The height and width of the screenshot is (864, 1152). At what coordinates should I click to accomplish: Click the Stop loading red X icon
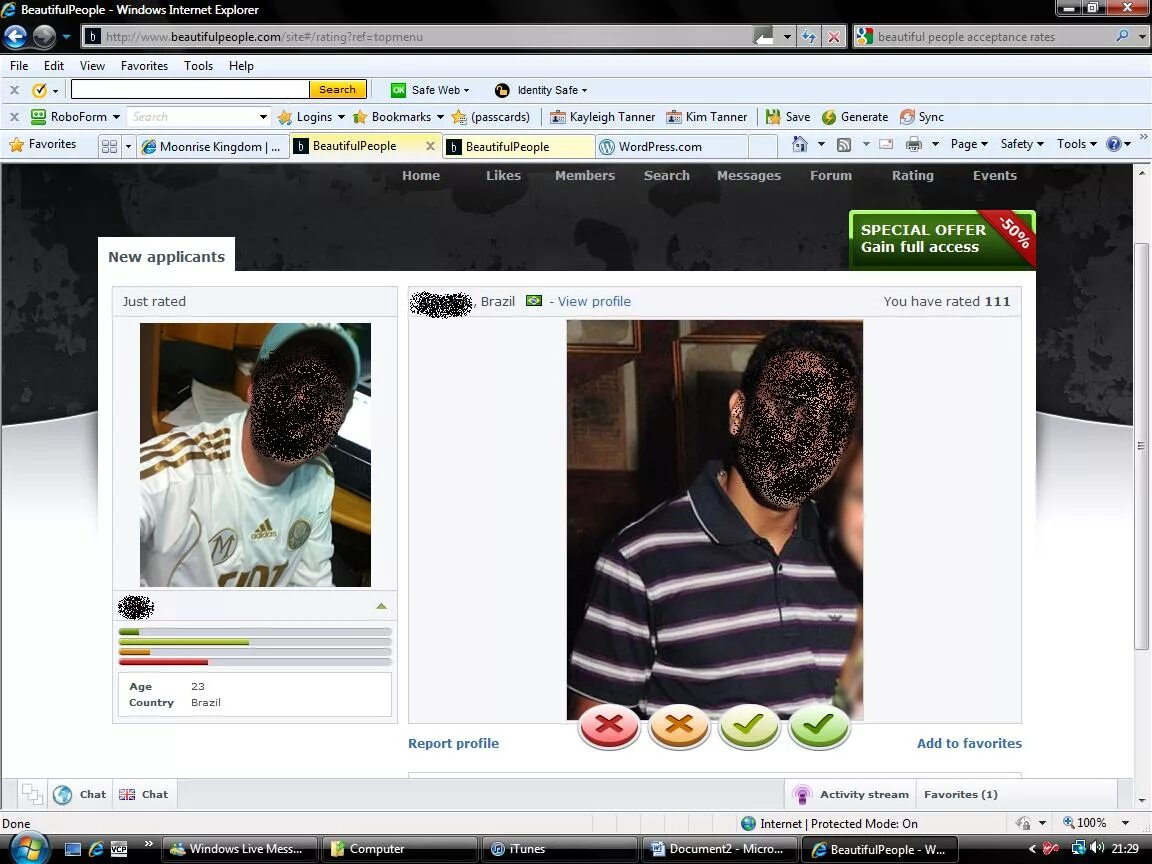pyautogui.click(x=834, y=36)
